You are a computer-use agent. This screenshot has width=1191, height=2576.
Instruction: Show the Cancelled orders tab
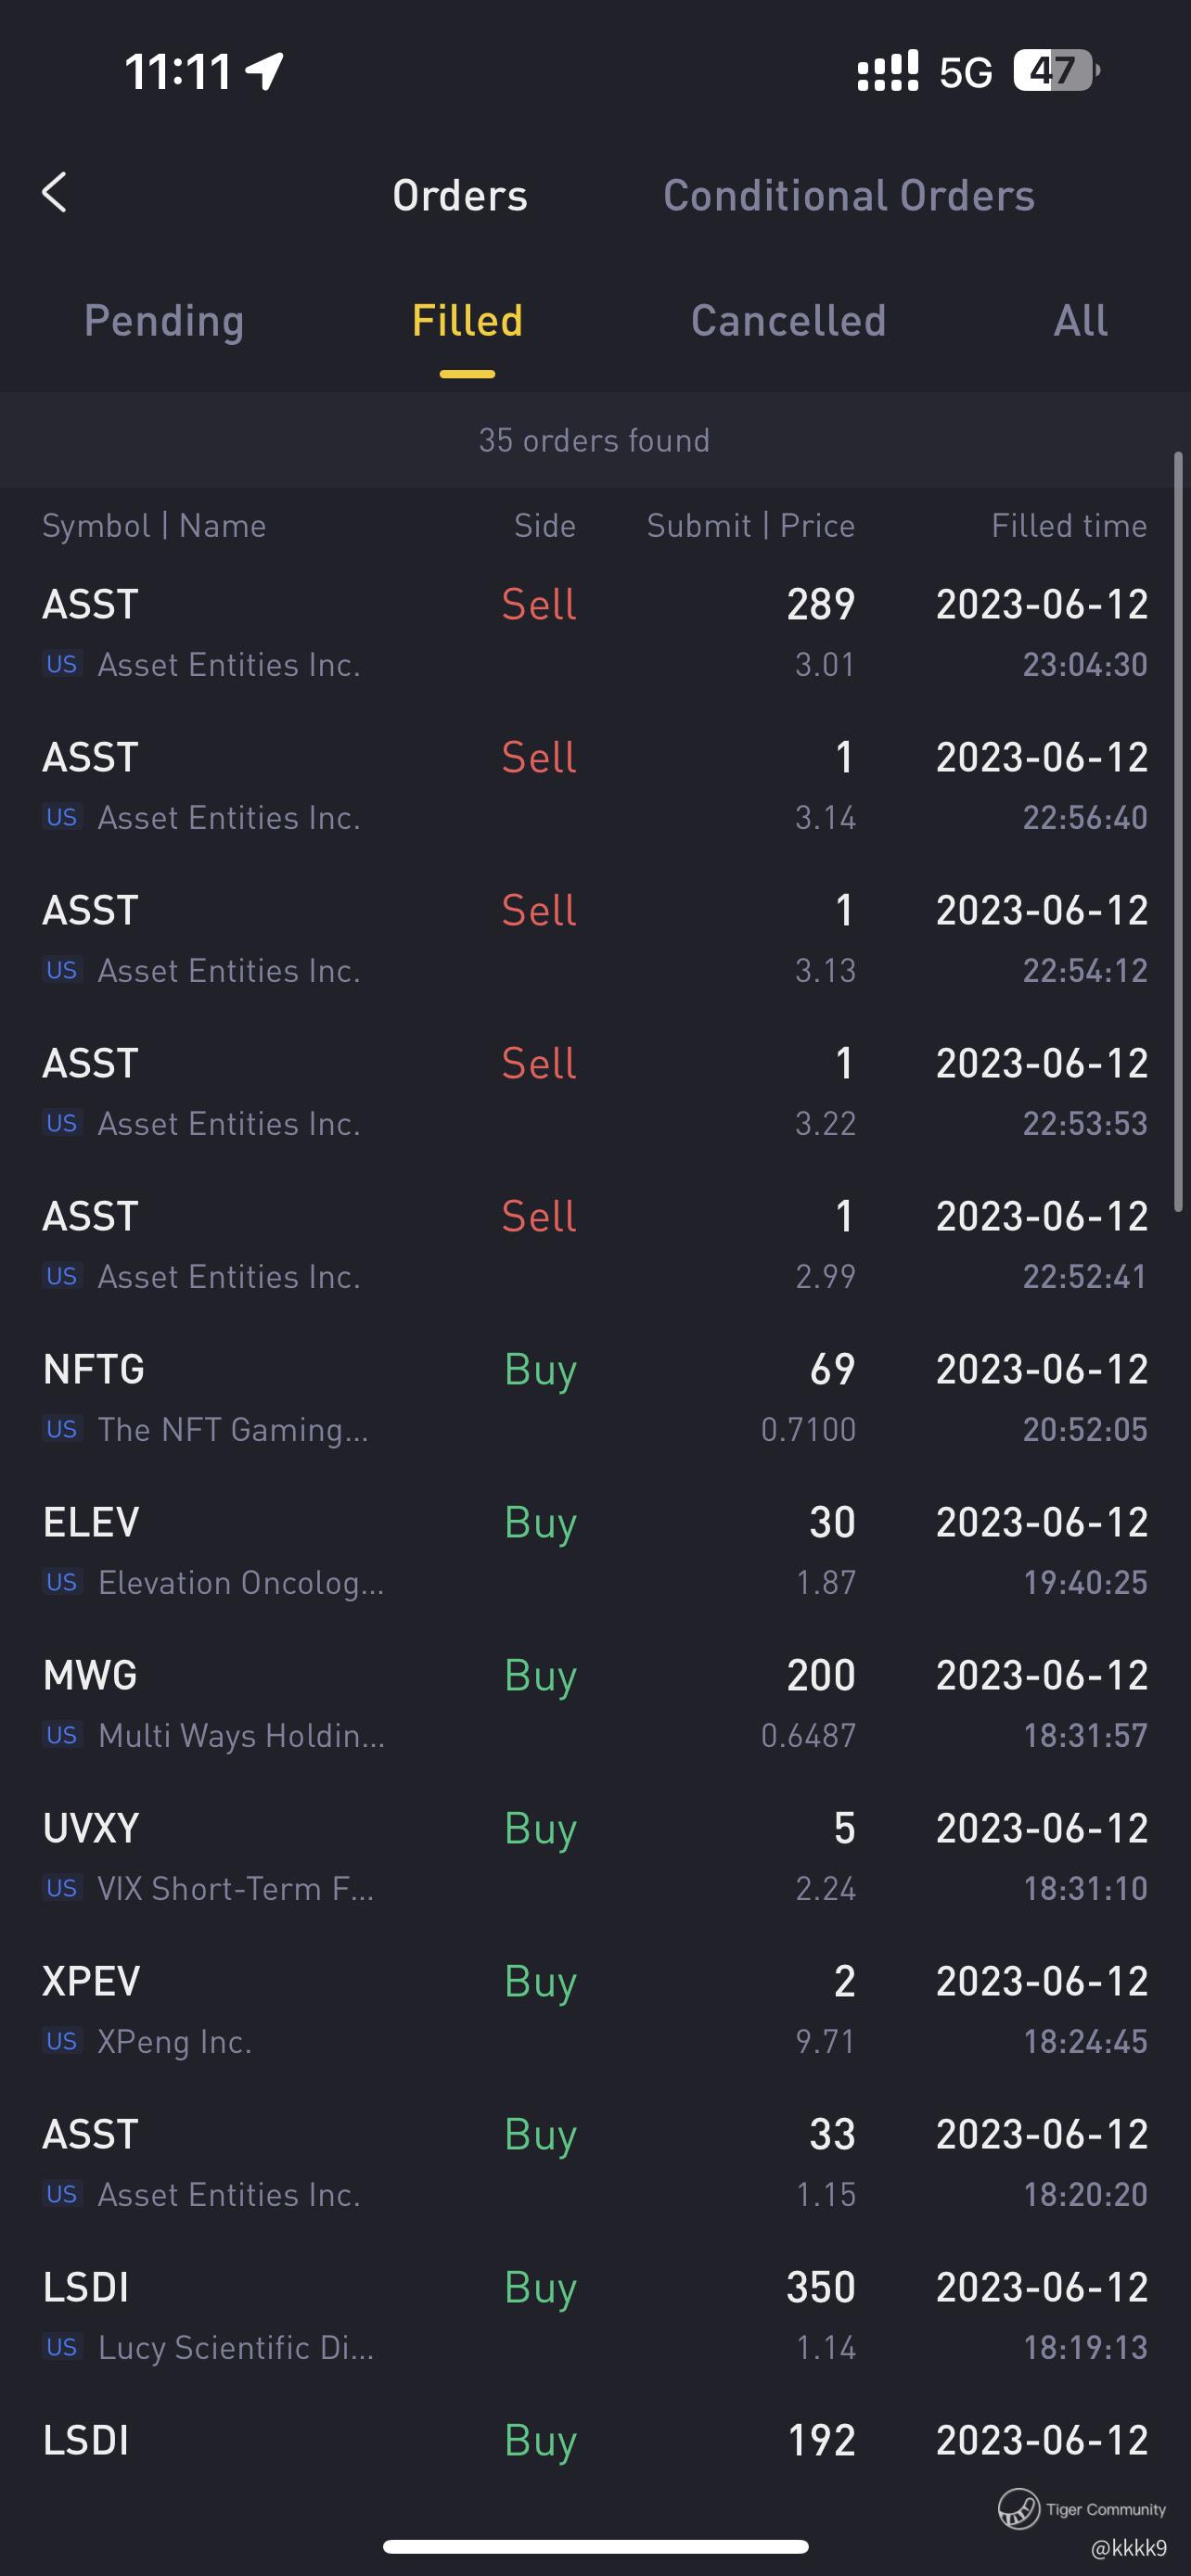pos(788,321)
